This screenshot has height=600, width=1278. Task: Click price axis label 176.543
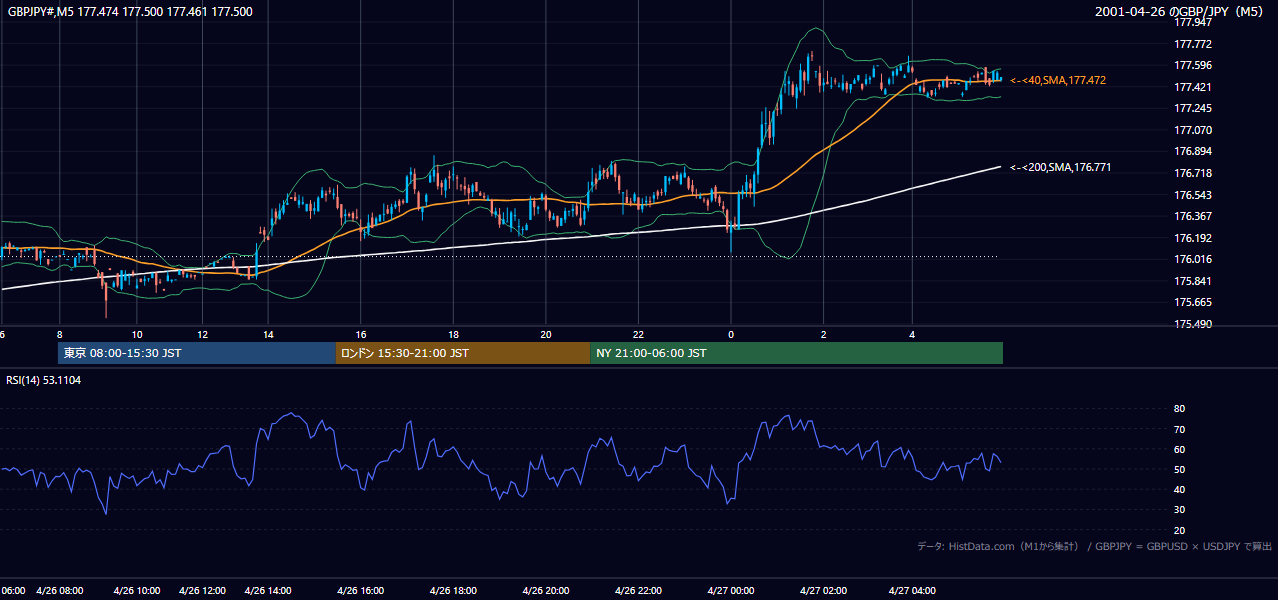pyautogui.click(x=1193, y=195)
